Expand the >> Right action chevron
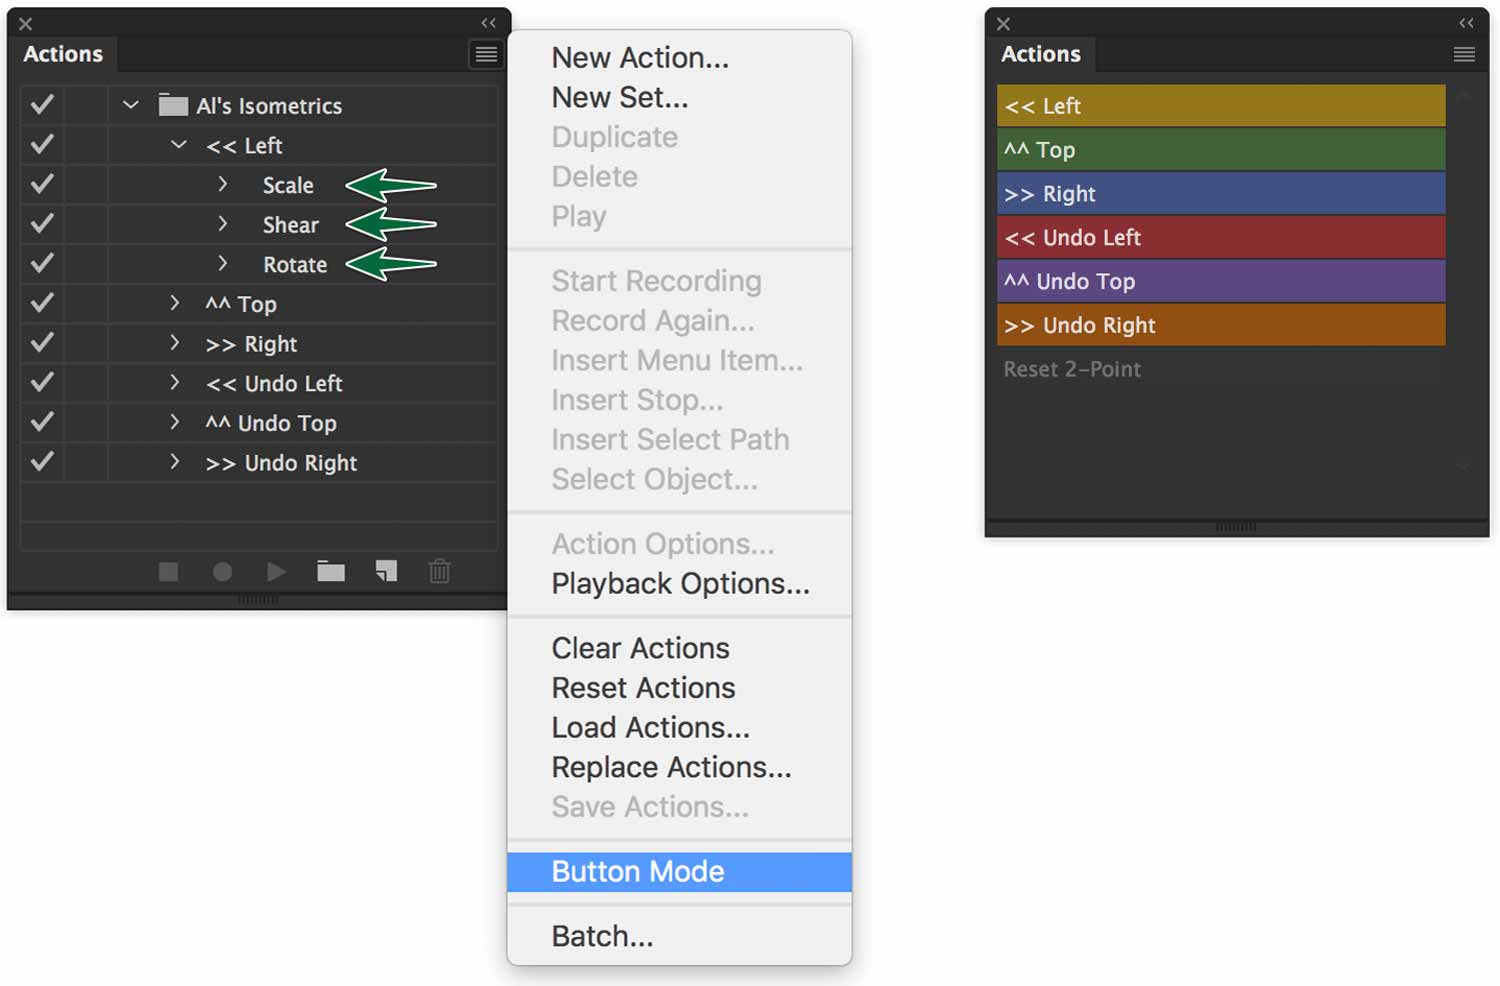 pyautogui.click(x=174, y=343)
